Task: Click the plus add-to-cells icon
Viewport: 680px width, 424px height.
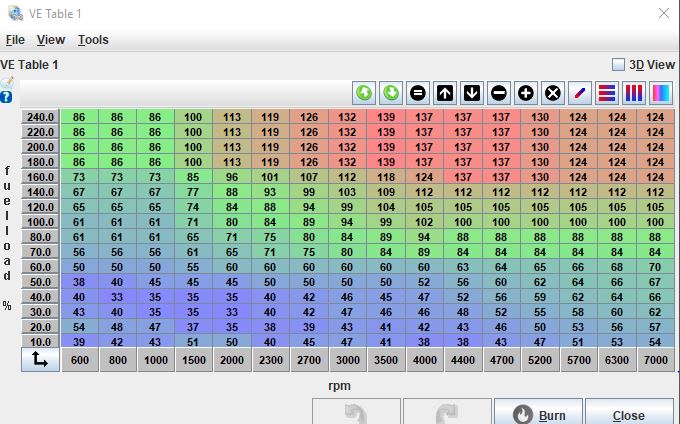Action: (x=526, y=93)
